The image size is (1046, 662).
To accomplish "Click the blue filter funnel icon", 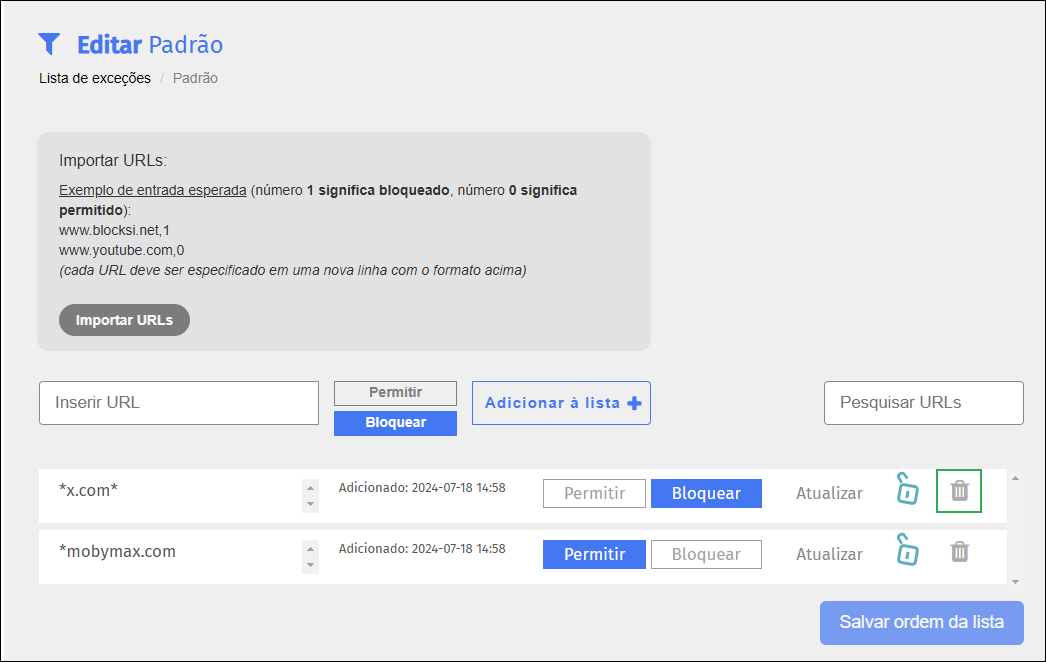I will tap(49, 44).
